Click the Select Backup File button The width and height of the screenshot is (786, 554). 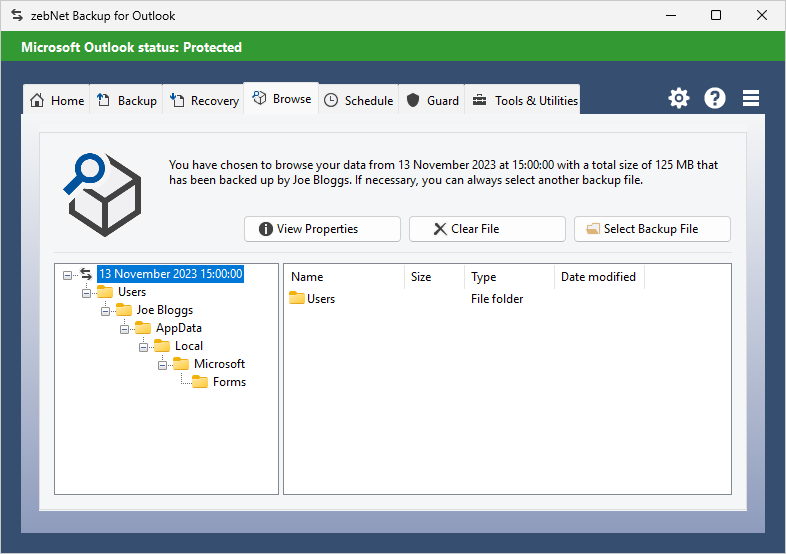coord(652,229)
